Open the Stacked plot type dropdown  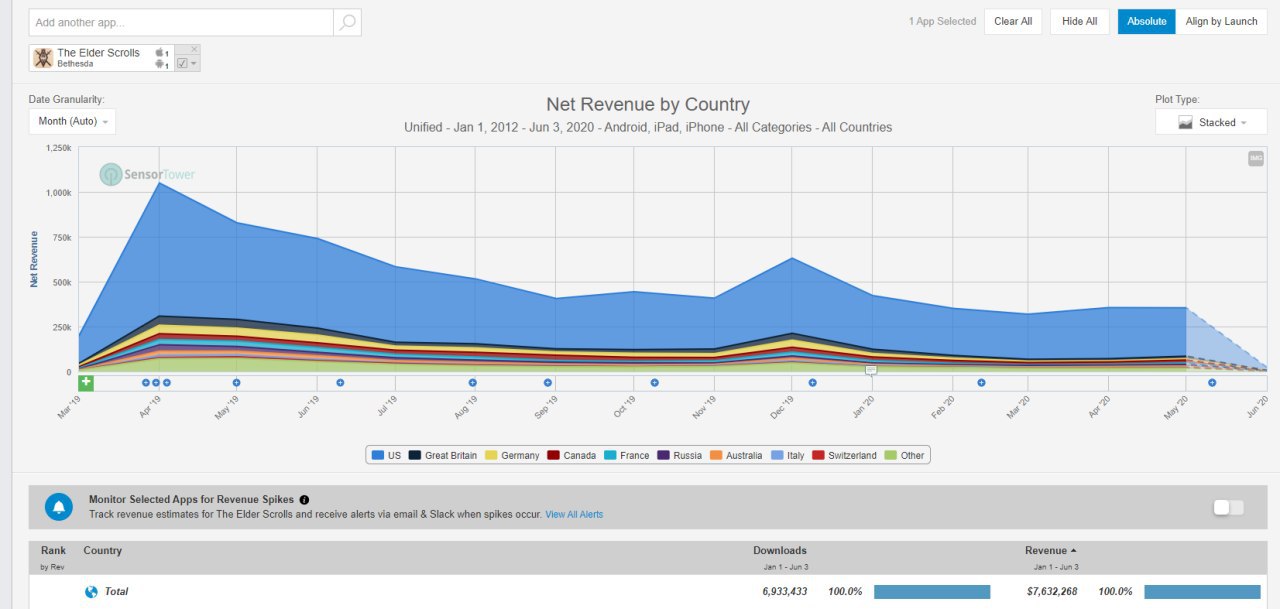pyautogui.click(x=1212, y=122)
